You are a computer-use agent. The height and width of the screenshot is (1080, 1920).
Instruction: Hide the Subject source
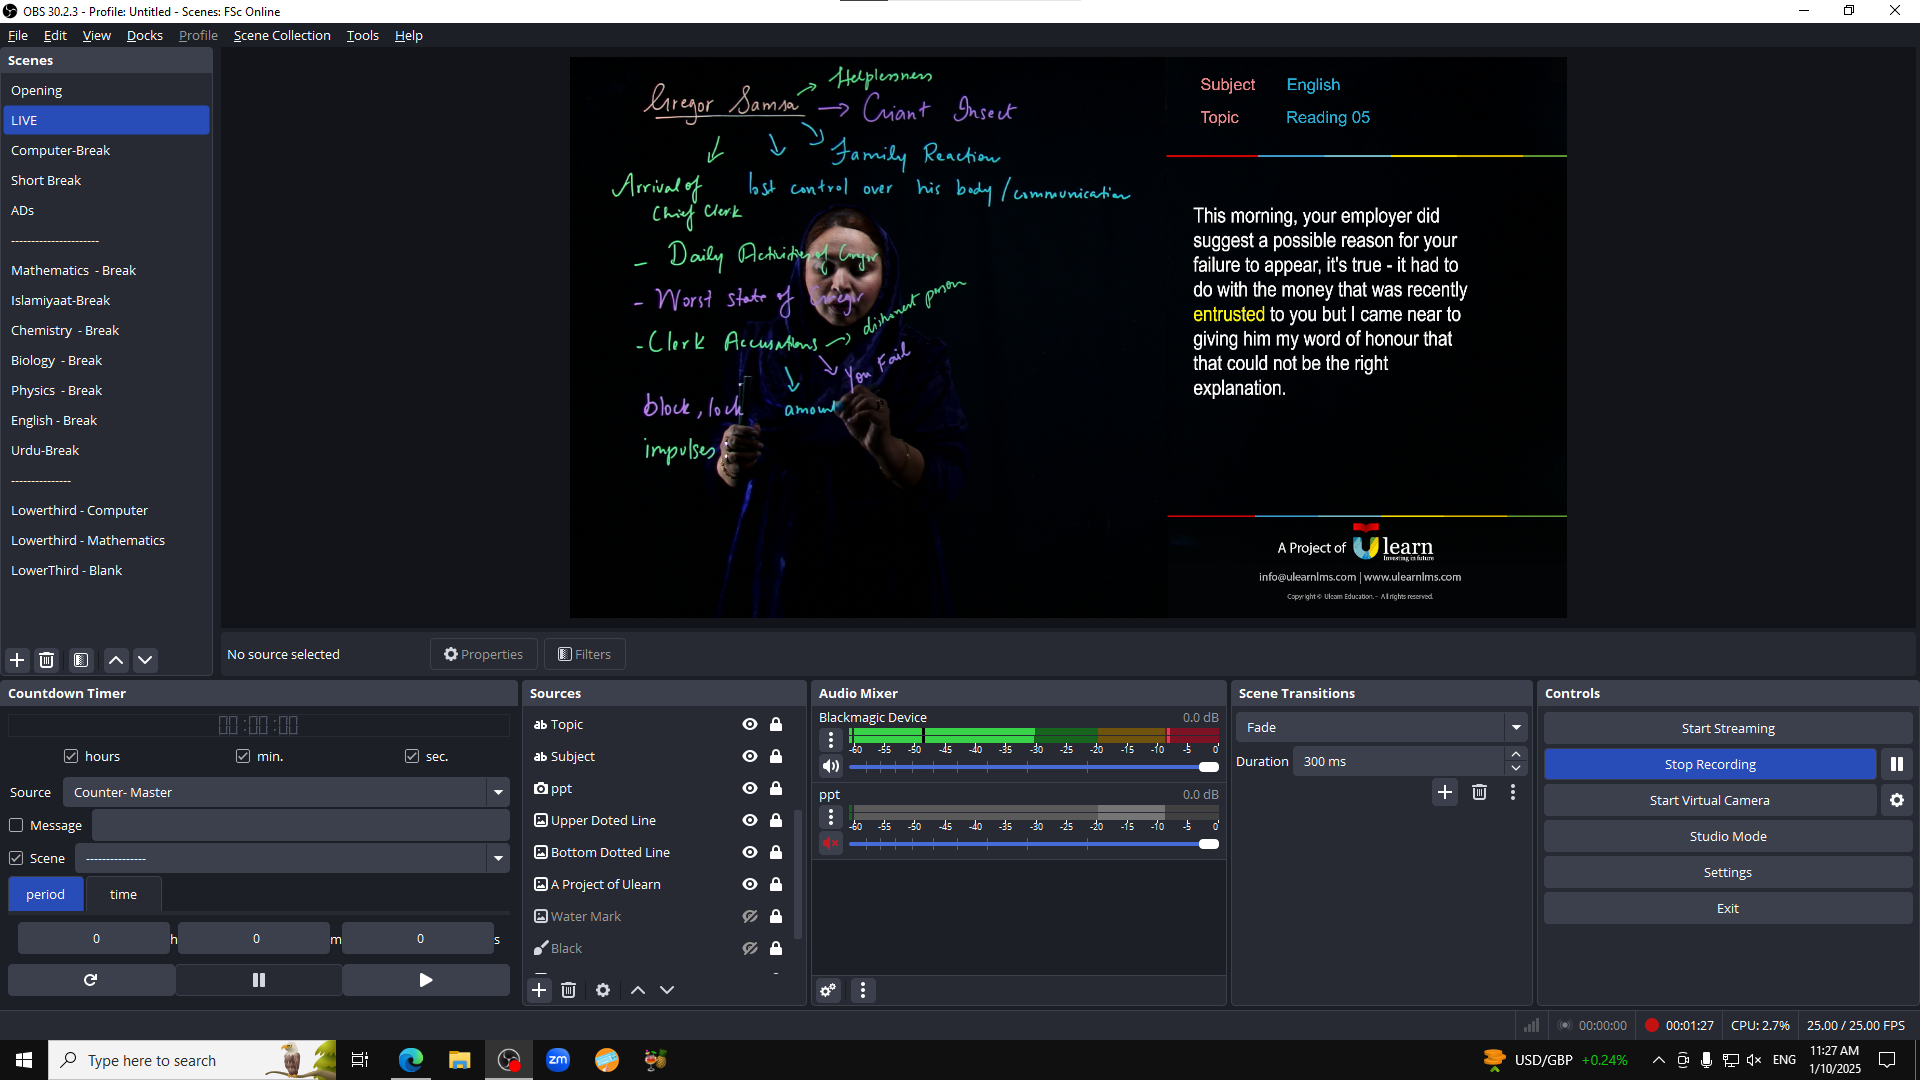750,756
